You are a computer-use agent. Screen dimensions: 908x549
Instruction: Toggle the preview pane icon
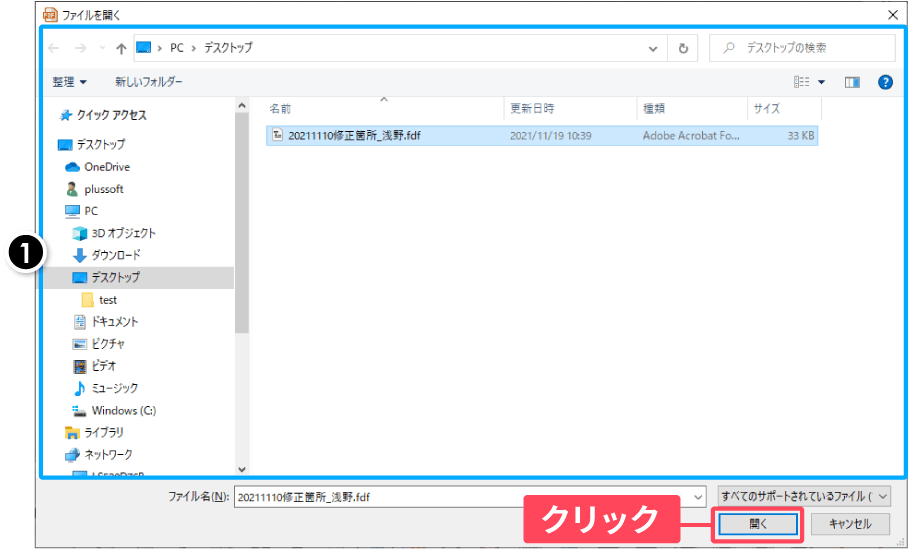[x=852, y=82]
